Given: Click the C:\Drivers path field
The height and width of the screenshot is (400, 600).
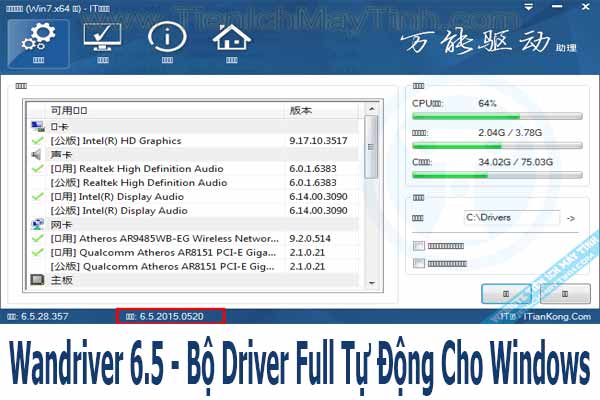Looking at the screenshot, I should [x=512, y=217].
